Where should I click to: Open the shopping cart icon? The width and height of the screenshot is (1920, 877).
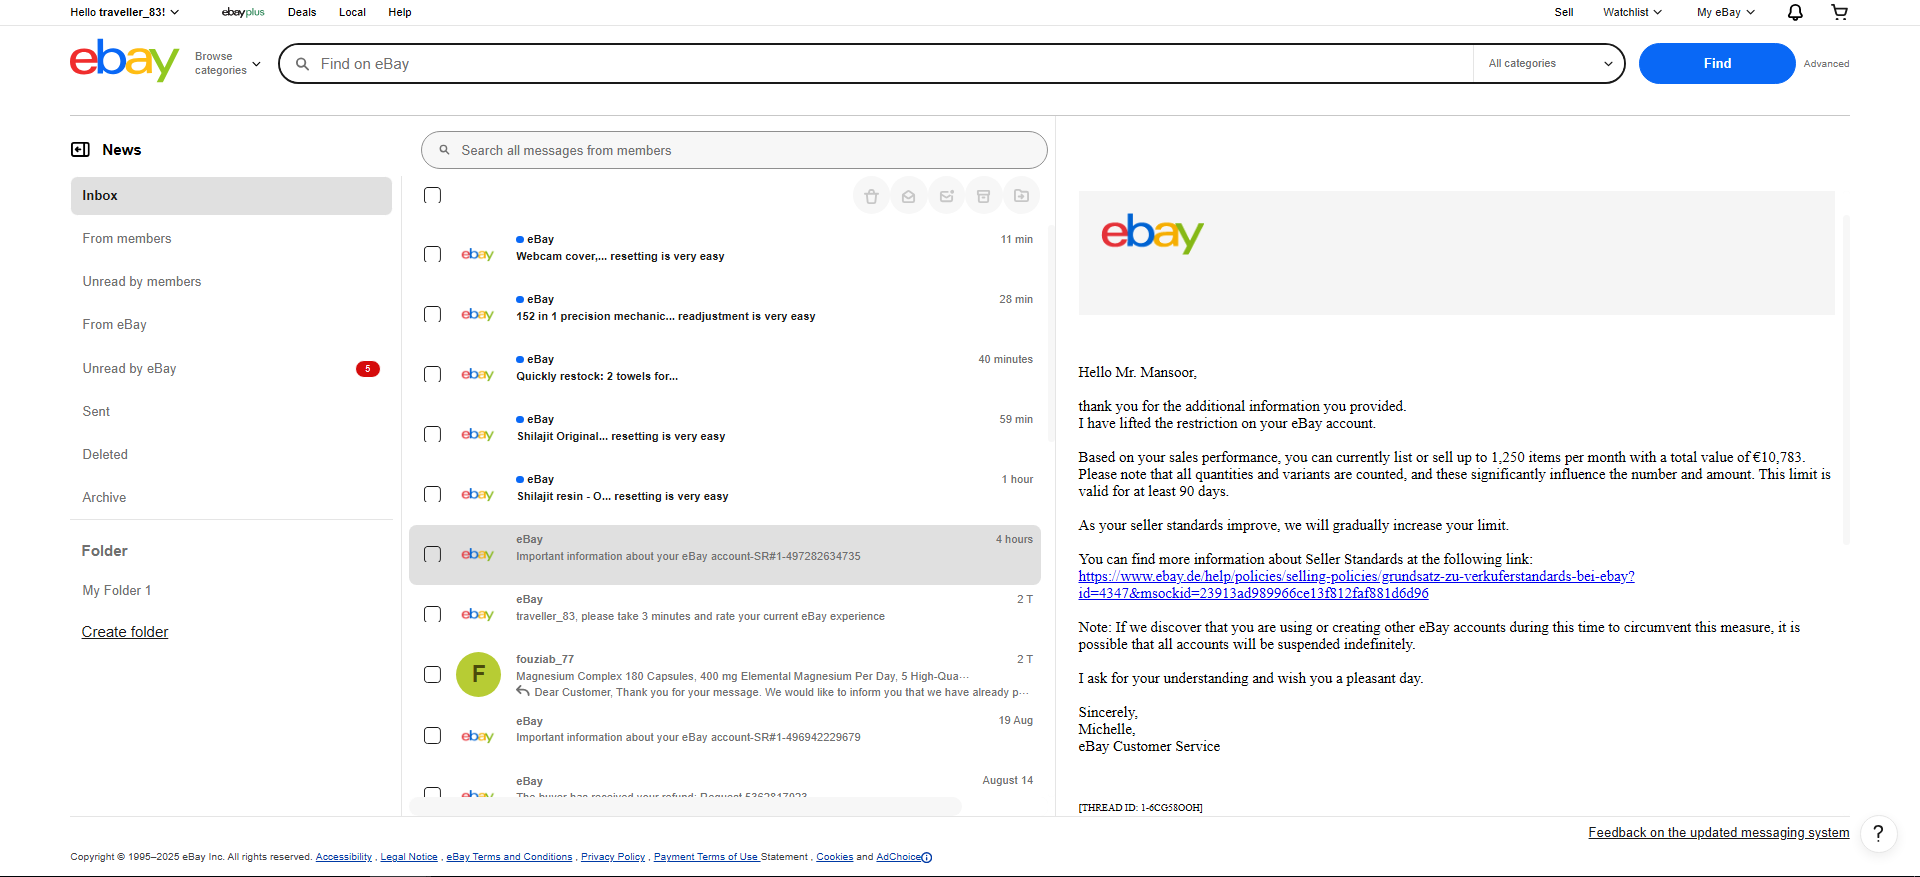tap(1839, 12)
